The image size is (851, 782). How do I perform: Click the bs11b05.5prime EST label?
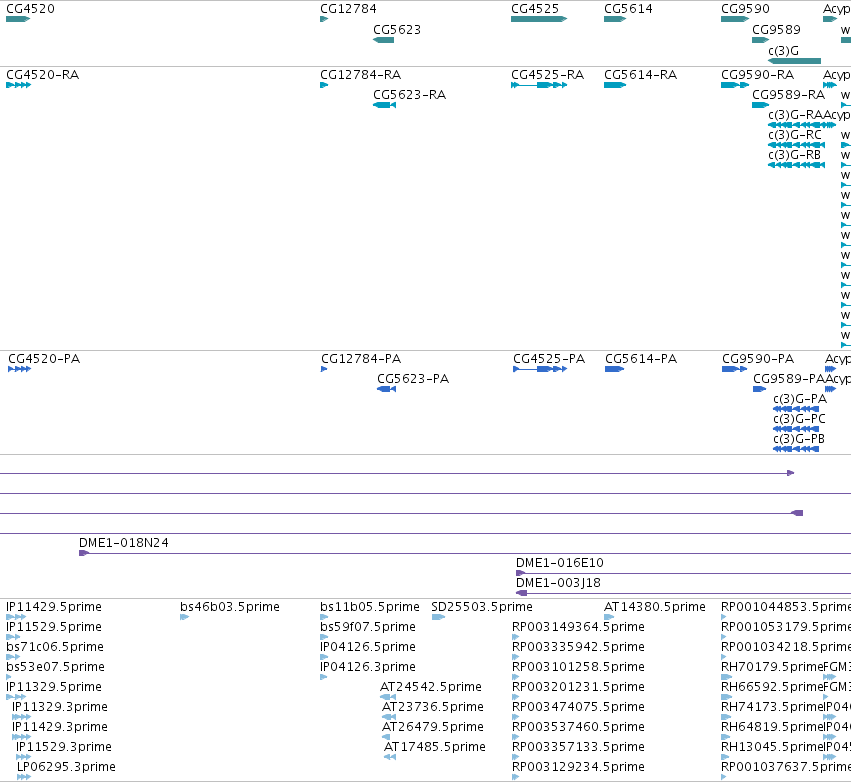(370, 607)
